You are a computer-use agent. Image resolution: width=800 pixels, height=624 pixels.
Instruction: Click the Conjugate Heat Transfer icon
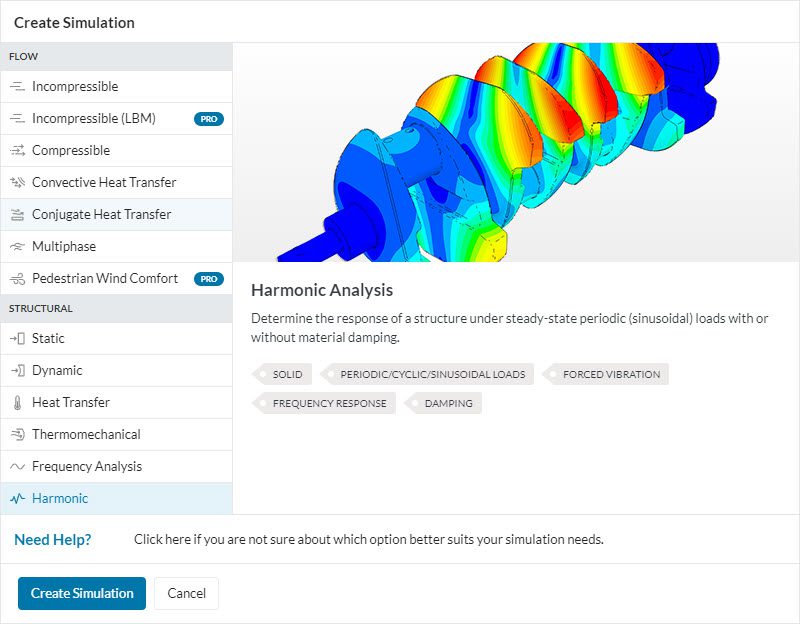(16, 215)
